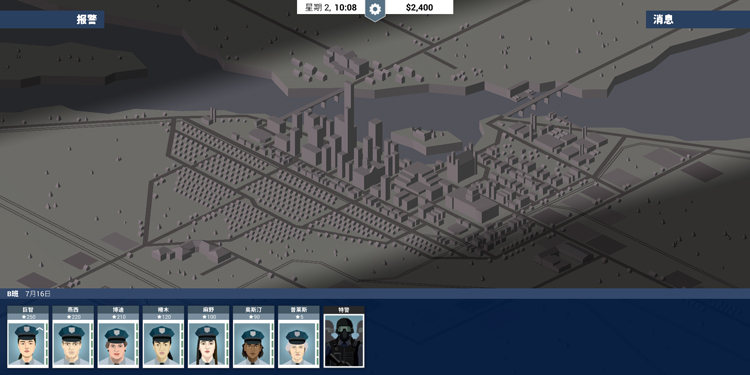Image resolution: width=750 pixels, height=375 pixels.
Task: Select the first officer card rated 250
Action: (28, 337)
